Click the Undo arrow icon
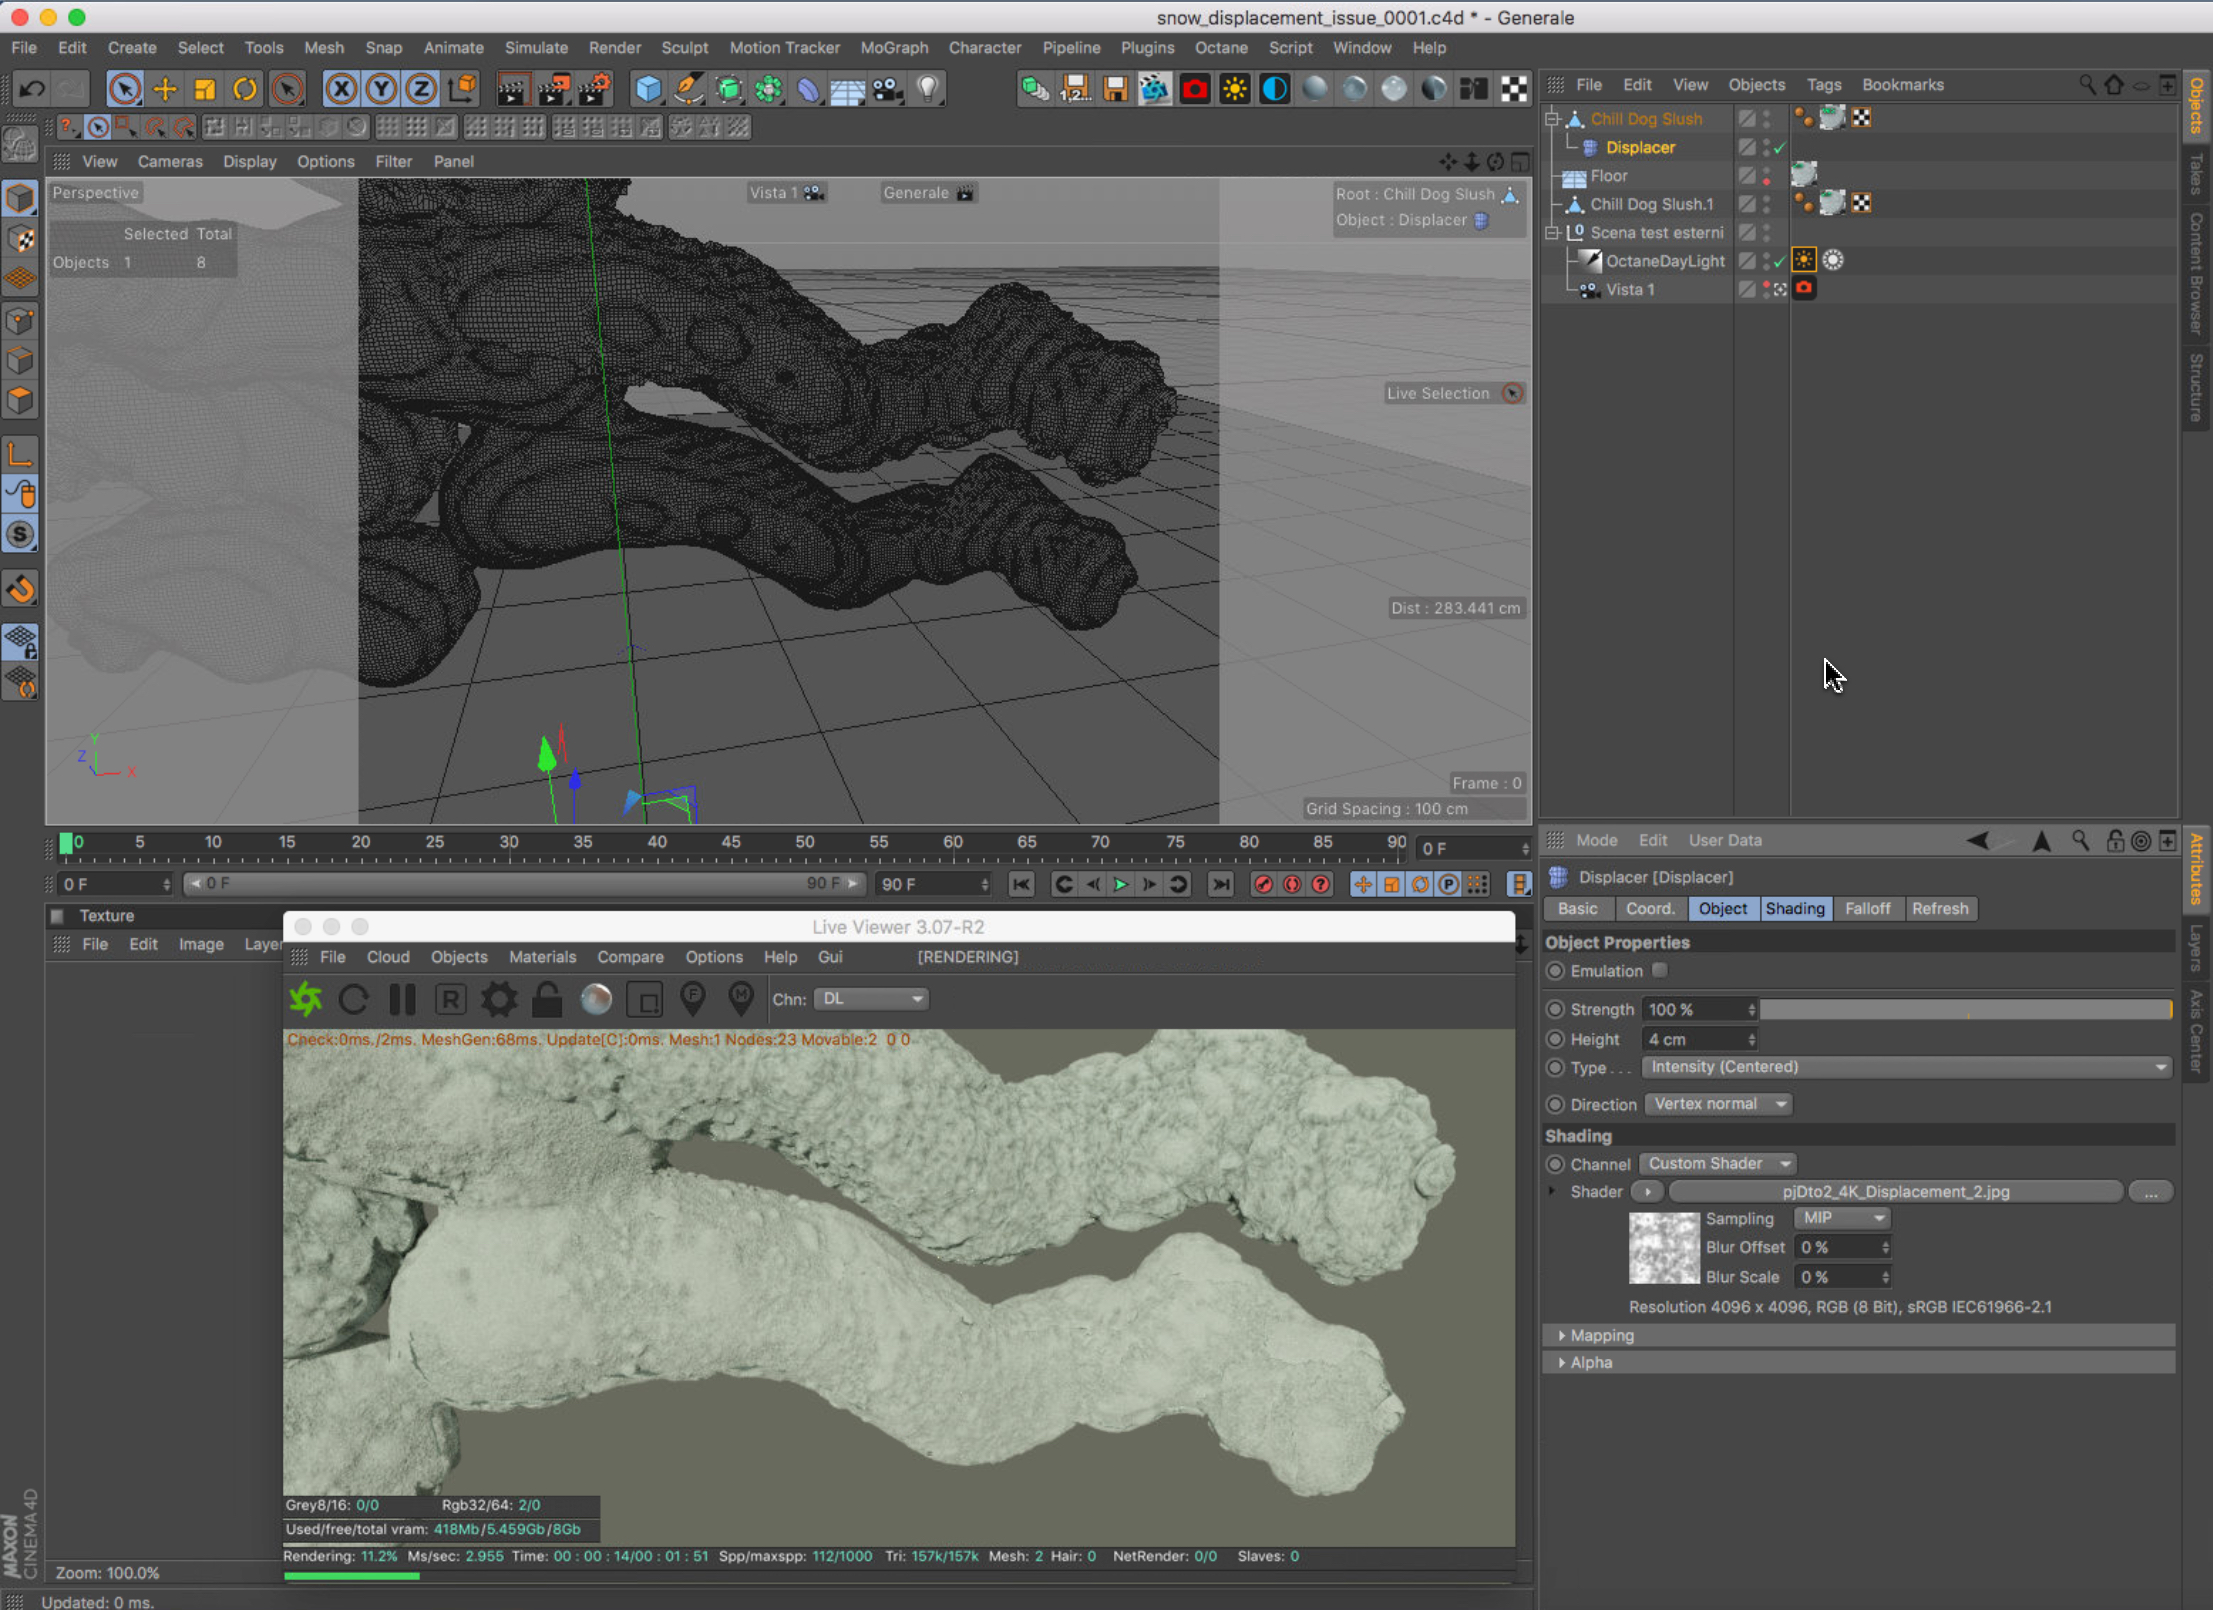2213x1610 pixels. (32, 89)
